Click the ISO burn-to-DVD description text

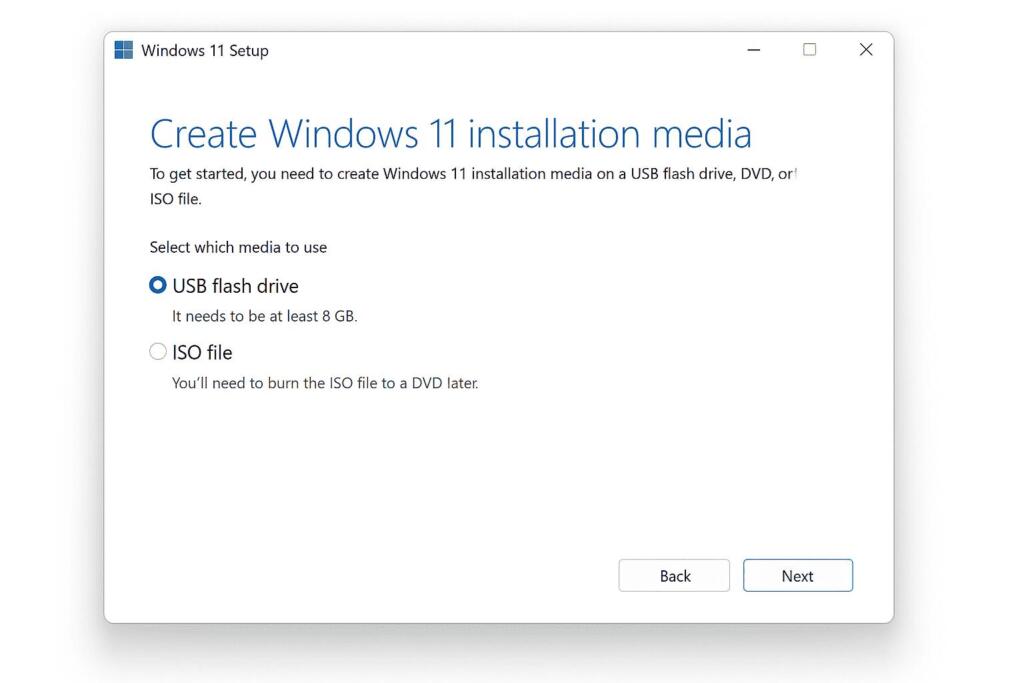click(x=325, y=383)
